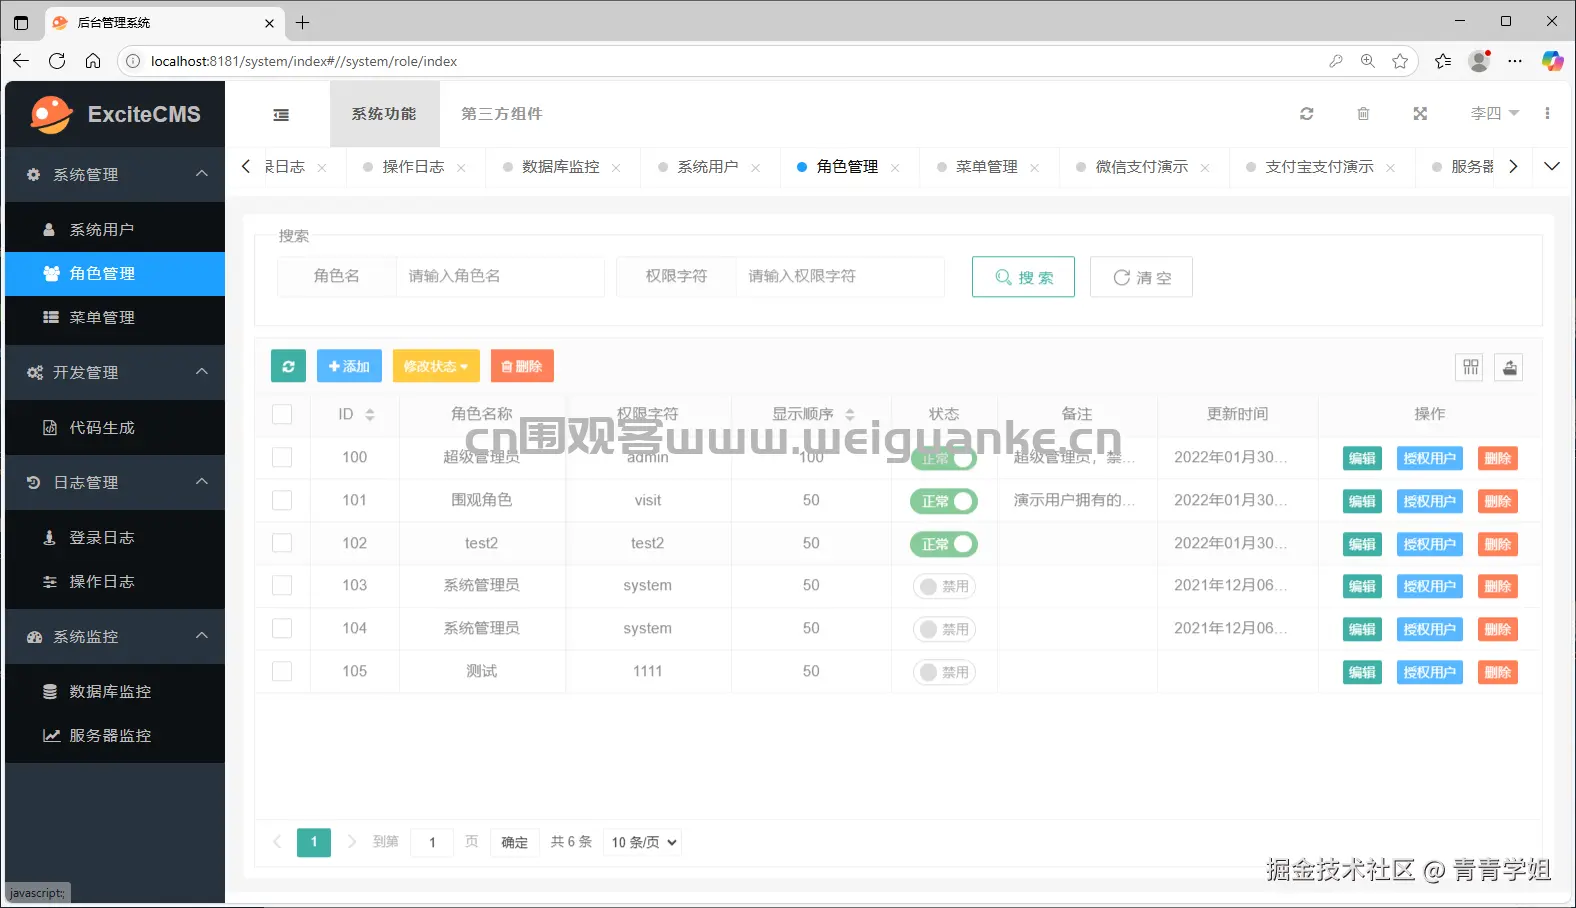The width and height of the screenshot is (1576, 908).
Task: Toggle the status switch for test2 role 102
Action: click(x=943, y=544)
